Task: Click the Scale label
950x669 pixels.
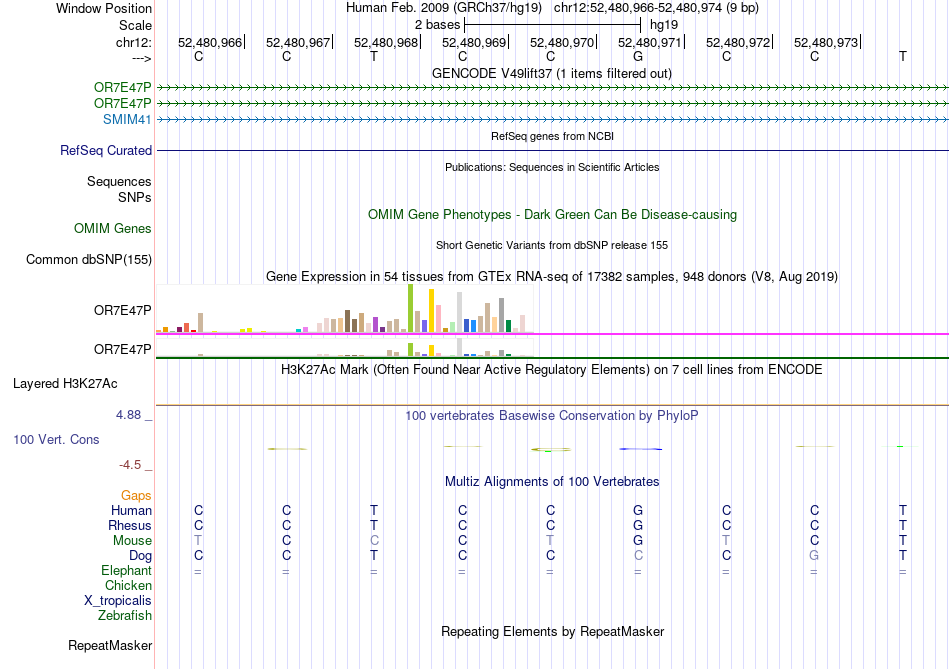Action: pyautogui.click(x=135, y=25)
